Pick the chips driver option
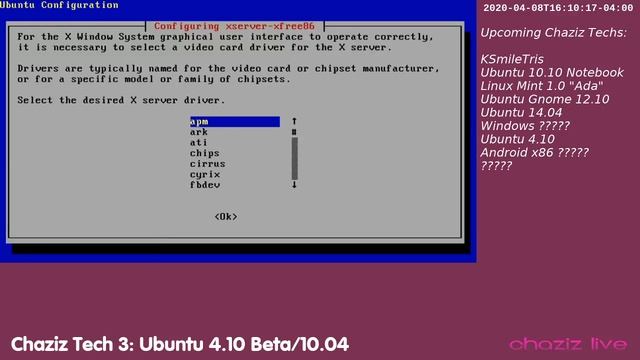Image resolution: width=640 pixels, height=360 pixels. coord(204,153)
